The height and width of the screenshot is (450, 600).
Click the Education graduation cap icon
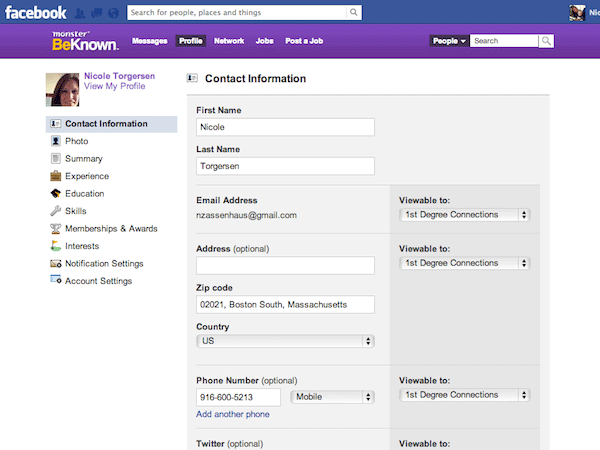55,193
